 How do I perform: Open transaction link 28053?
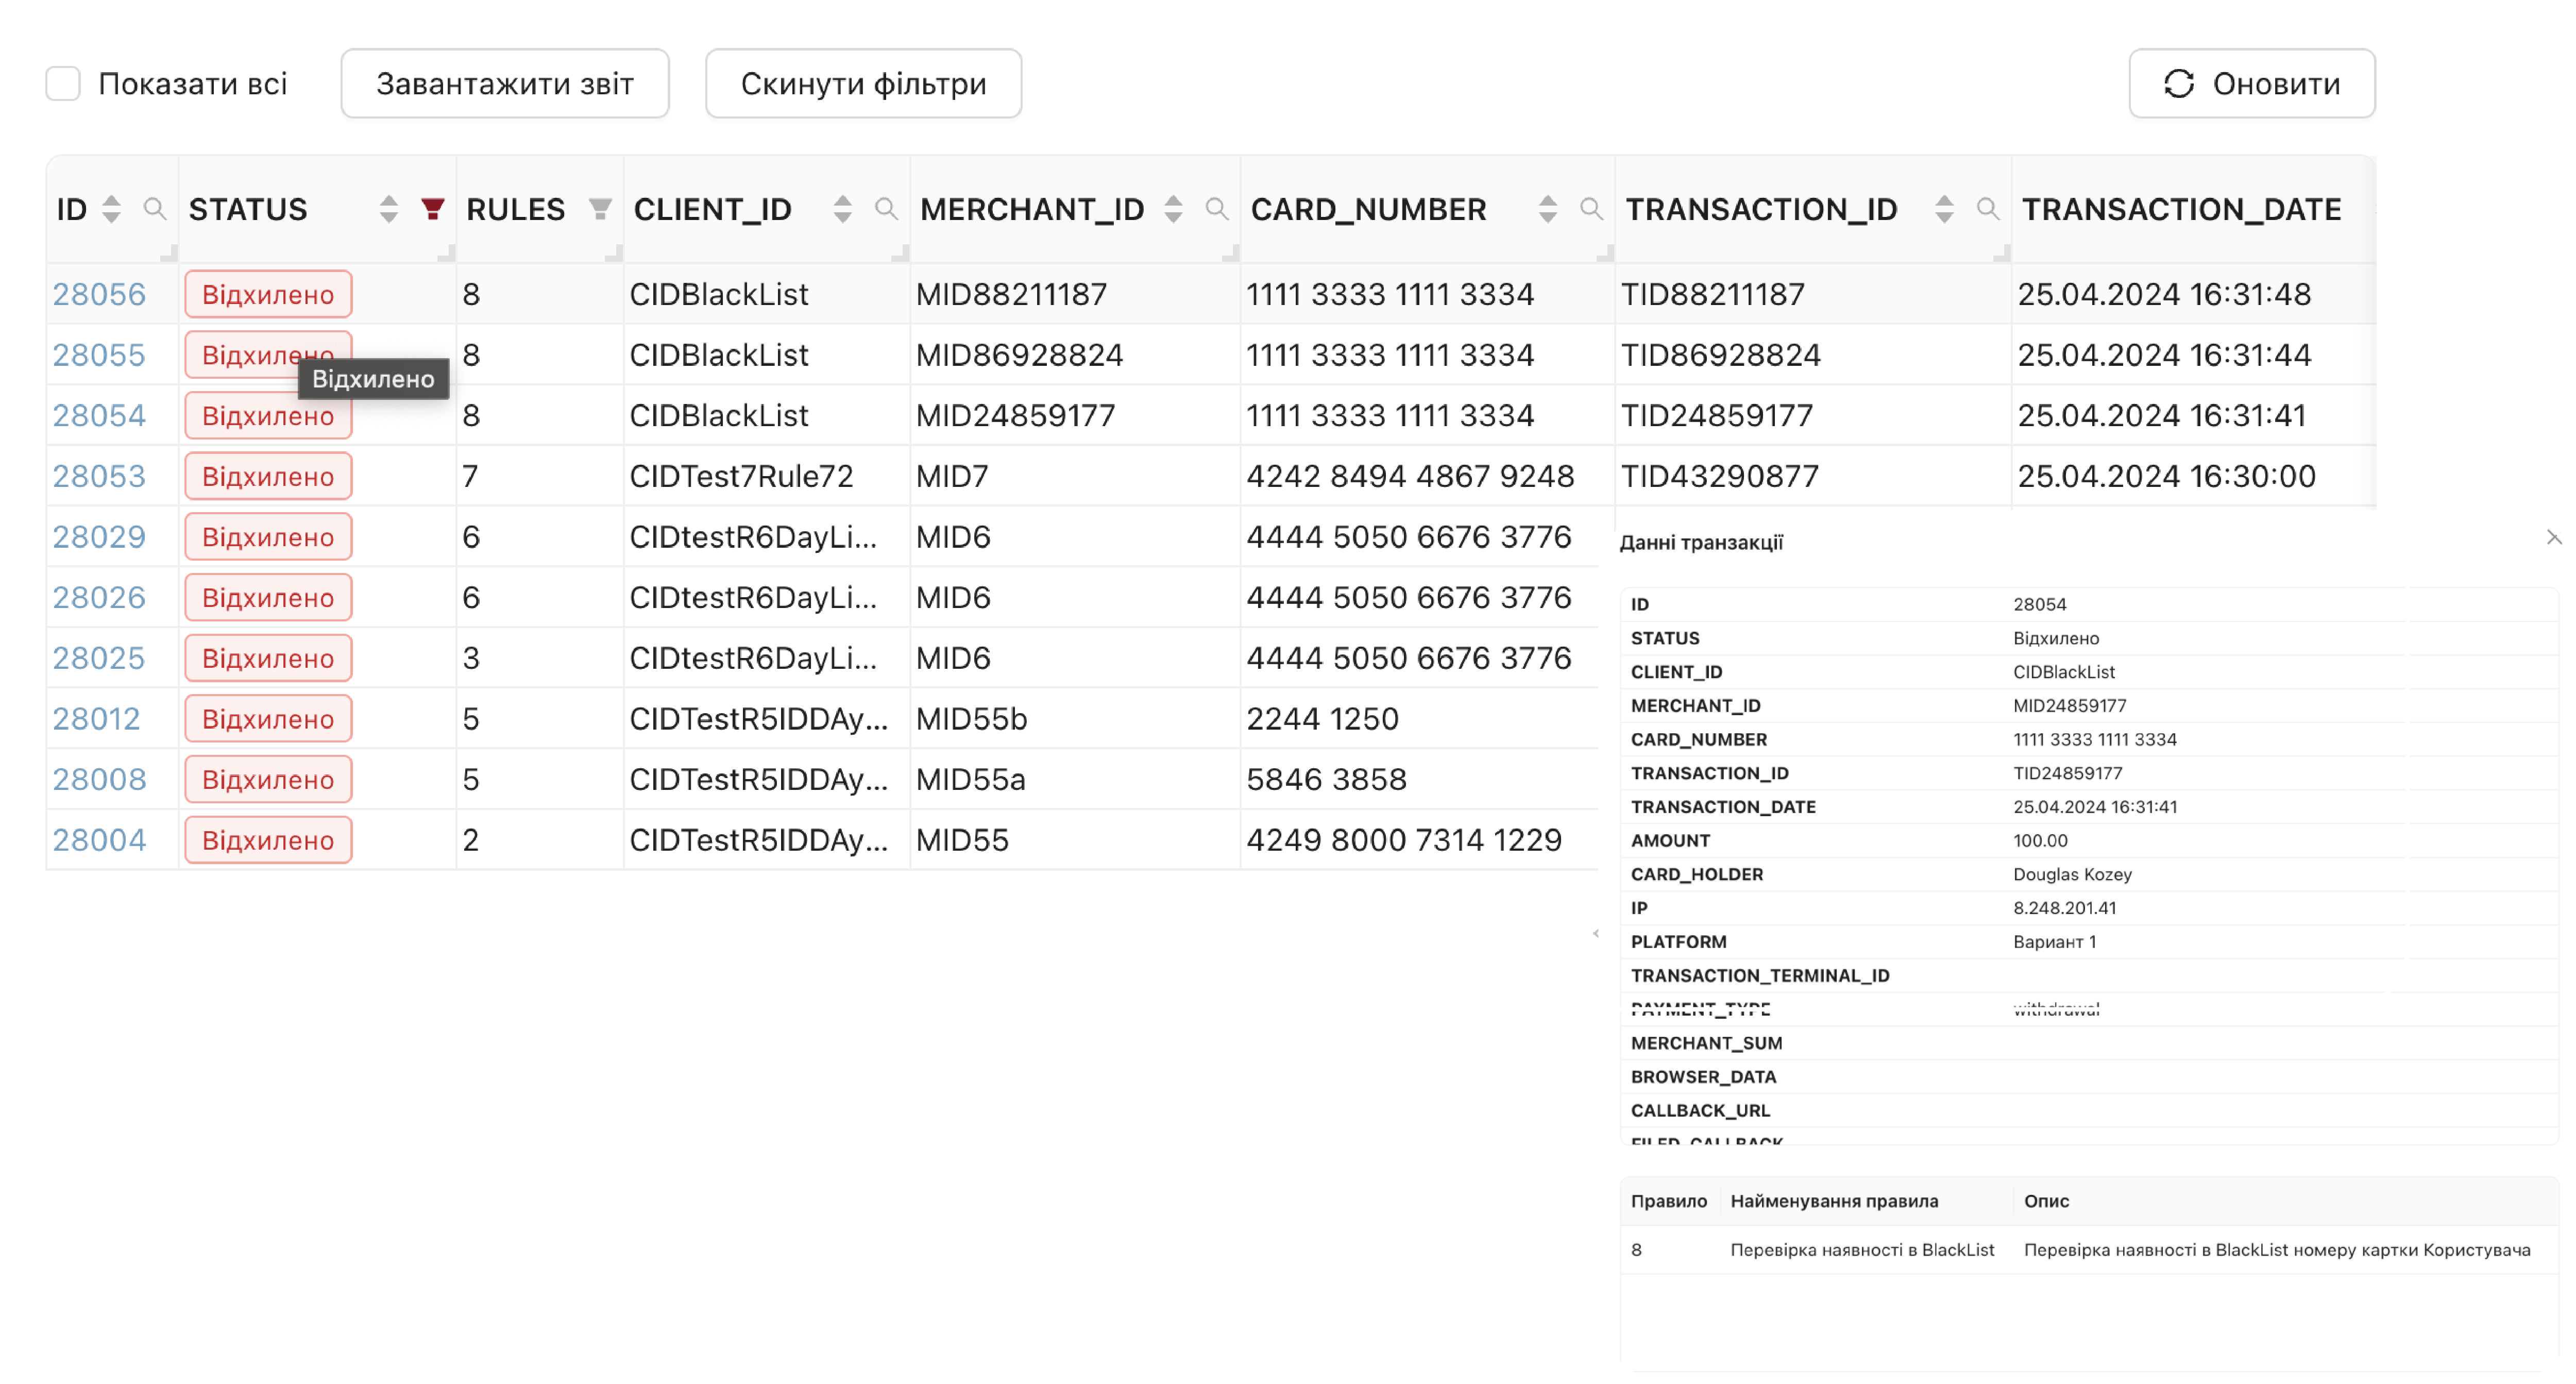coord(99,476)
